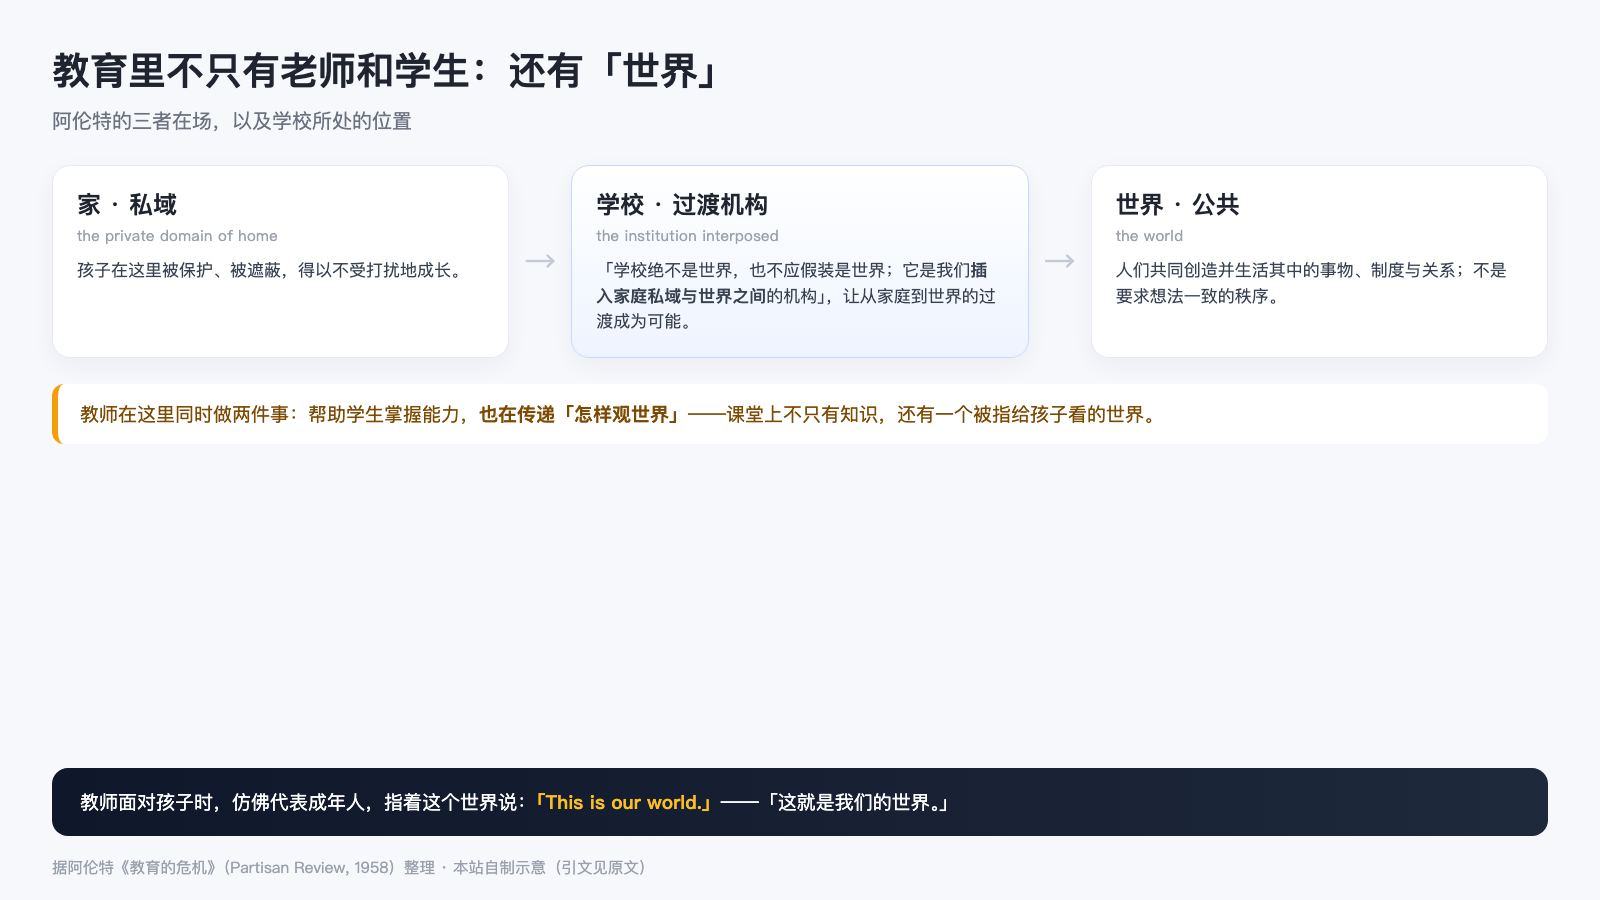Select the paragraph 人们共同创造并生活其中的事物
This screenshot has width=1600, height=900.
[x=1312, y=283]
